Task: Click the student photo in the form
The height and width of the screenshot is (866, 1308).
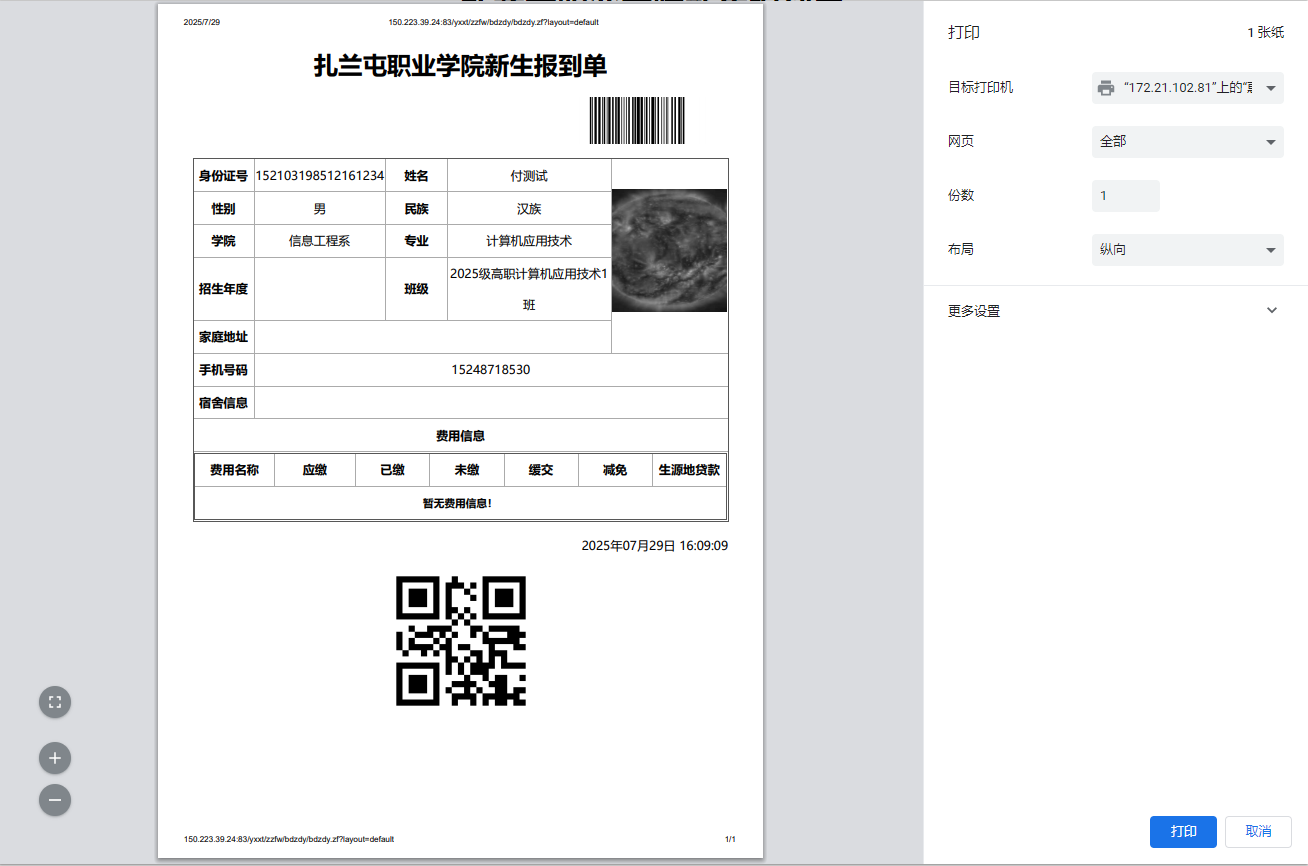Action: point(669,250)
